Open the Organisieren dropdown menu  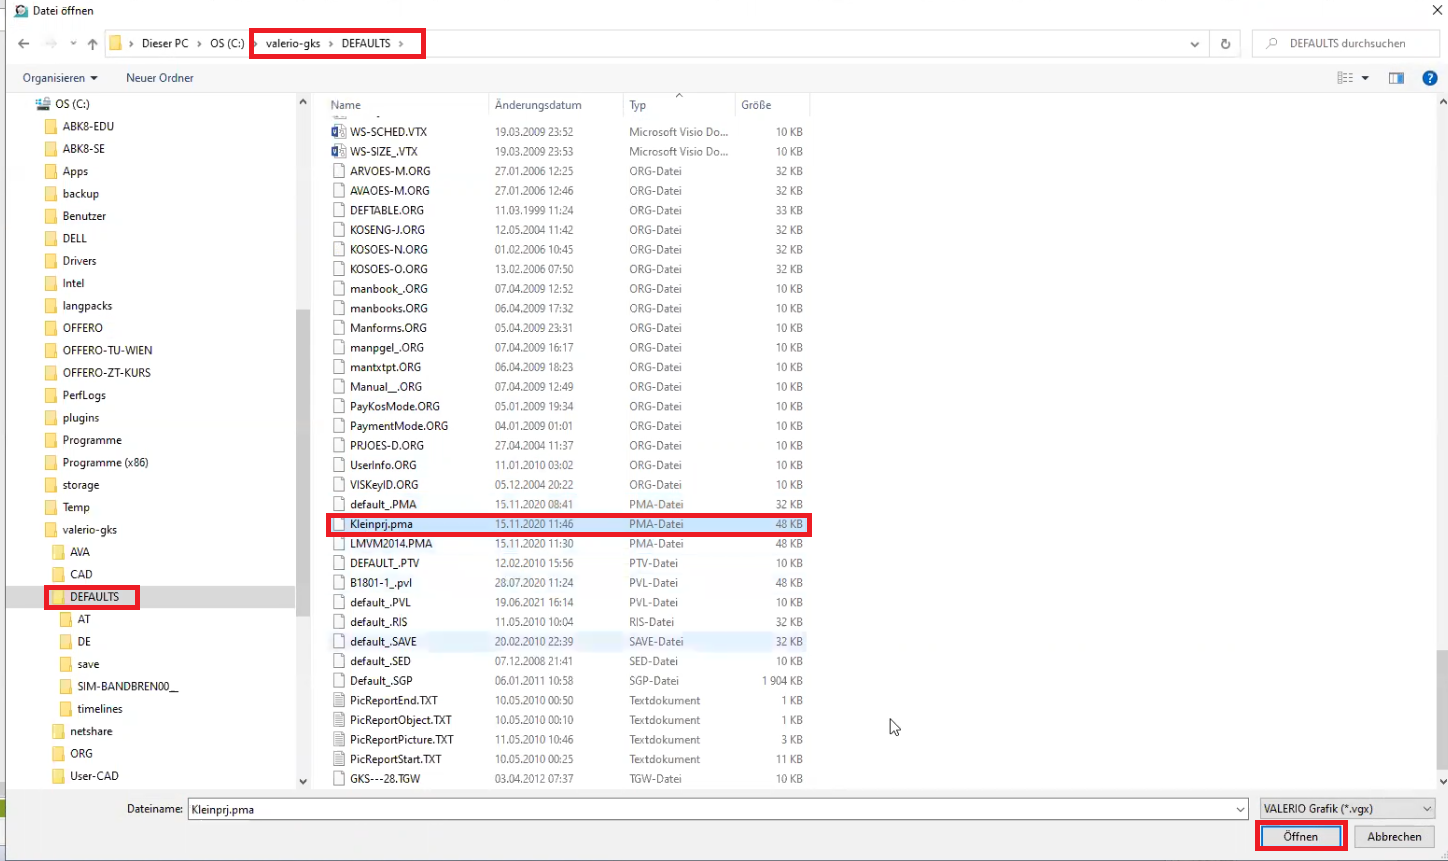(x=60, y=78)
